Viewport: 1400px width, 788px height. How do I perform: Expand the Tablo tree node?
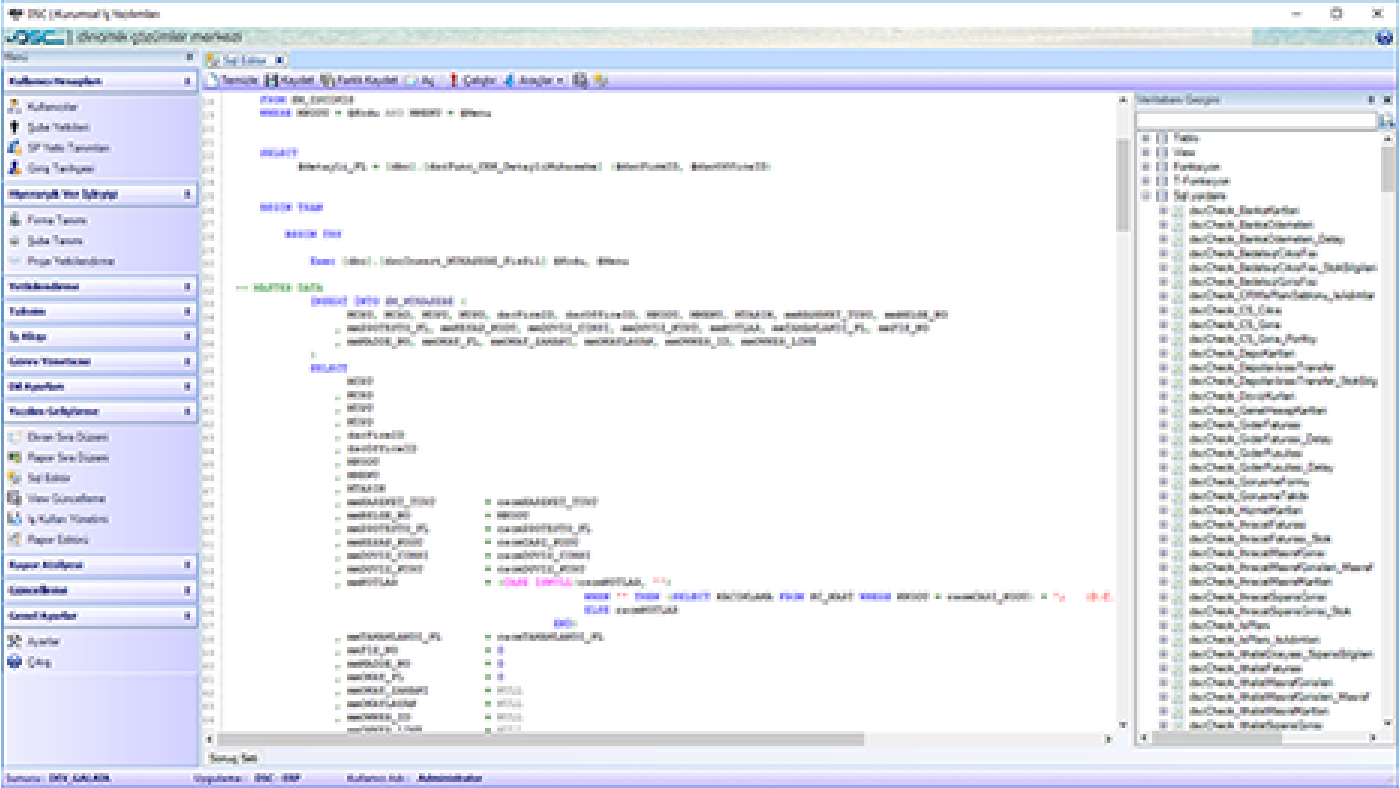tap(1145, 137)
